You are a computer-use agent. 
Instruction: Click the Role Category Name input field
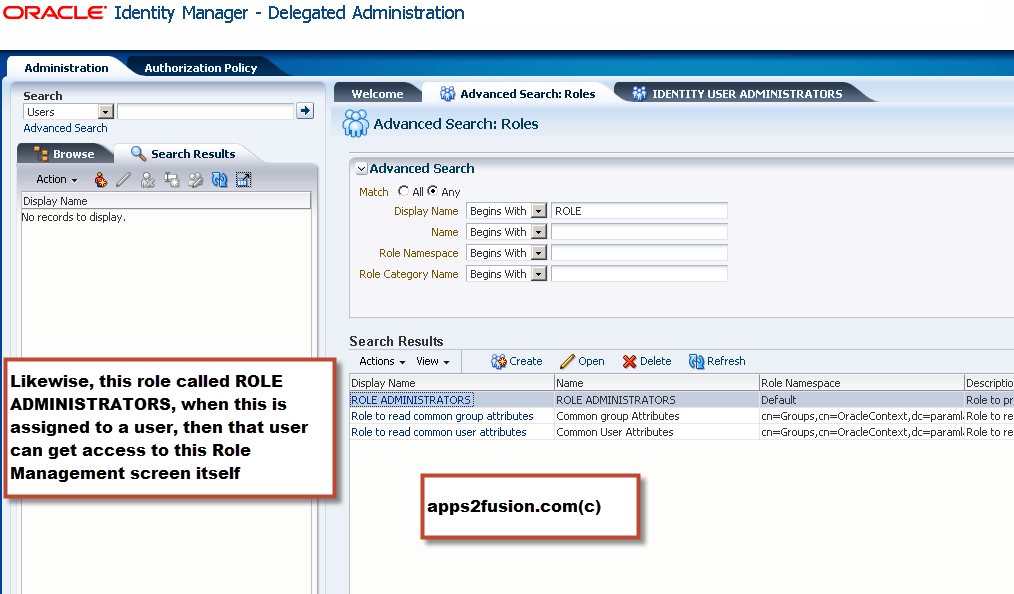pyautogui.click(x=639, y=274)
